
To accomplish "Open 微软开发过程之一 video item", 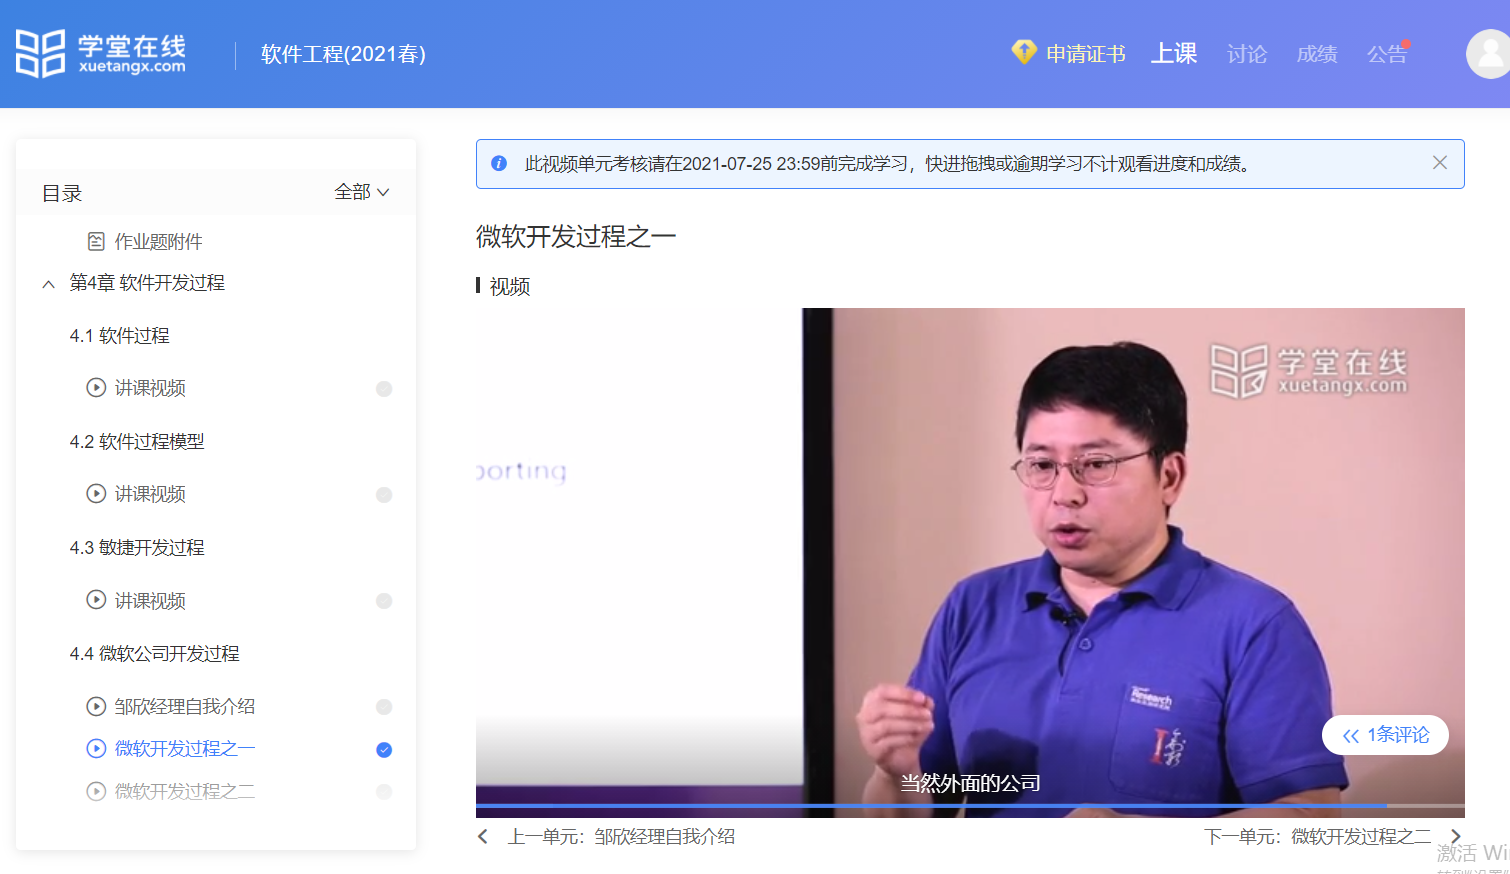I will tap(185, 748).
